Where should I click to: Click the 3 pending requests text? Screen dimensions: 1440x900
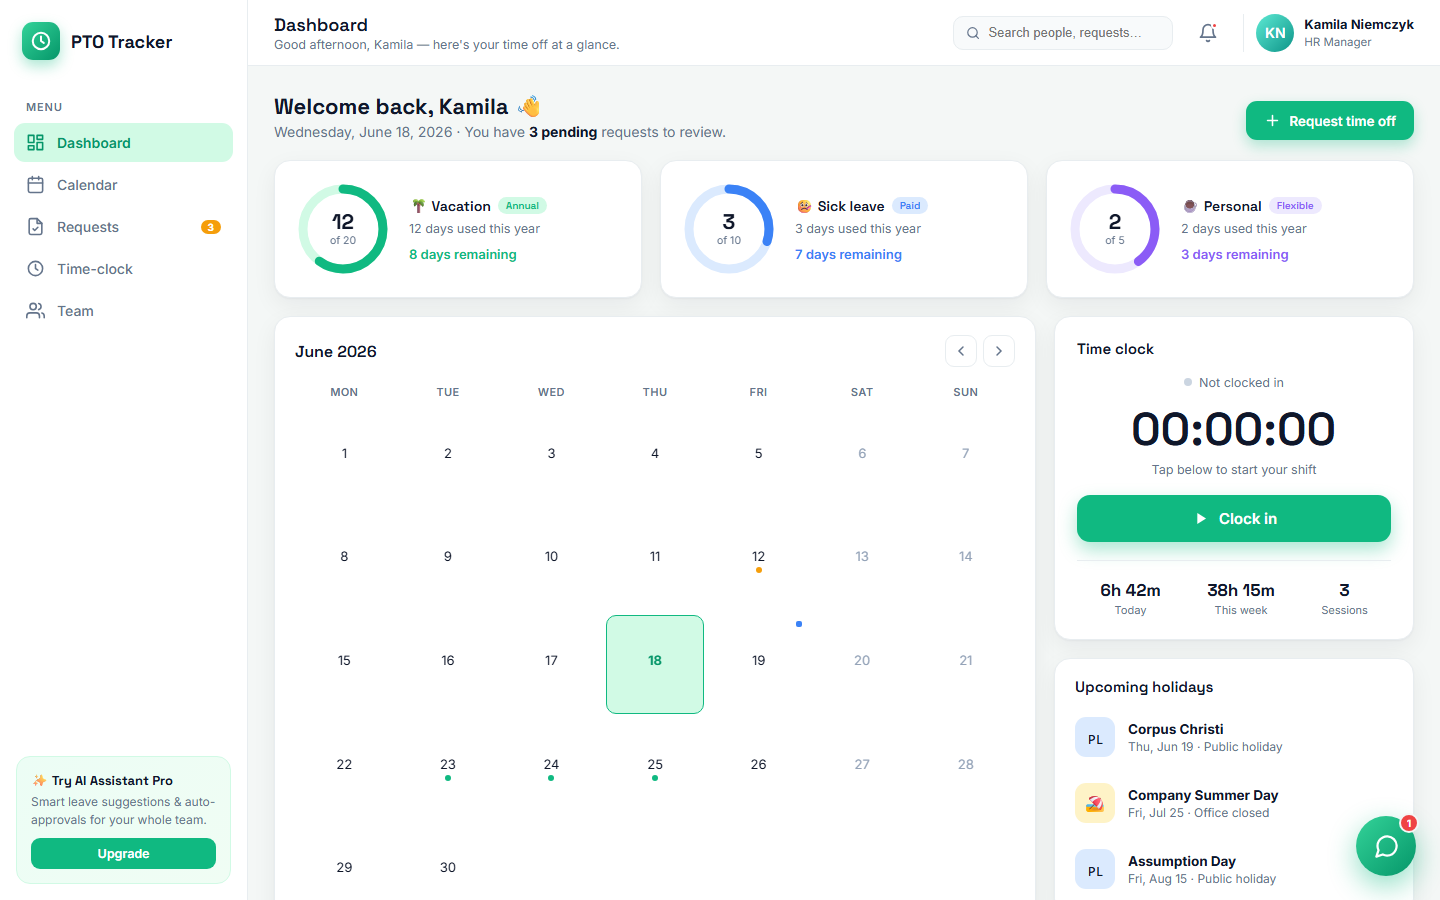pyautogui.click(x=563, y=132)
